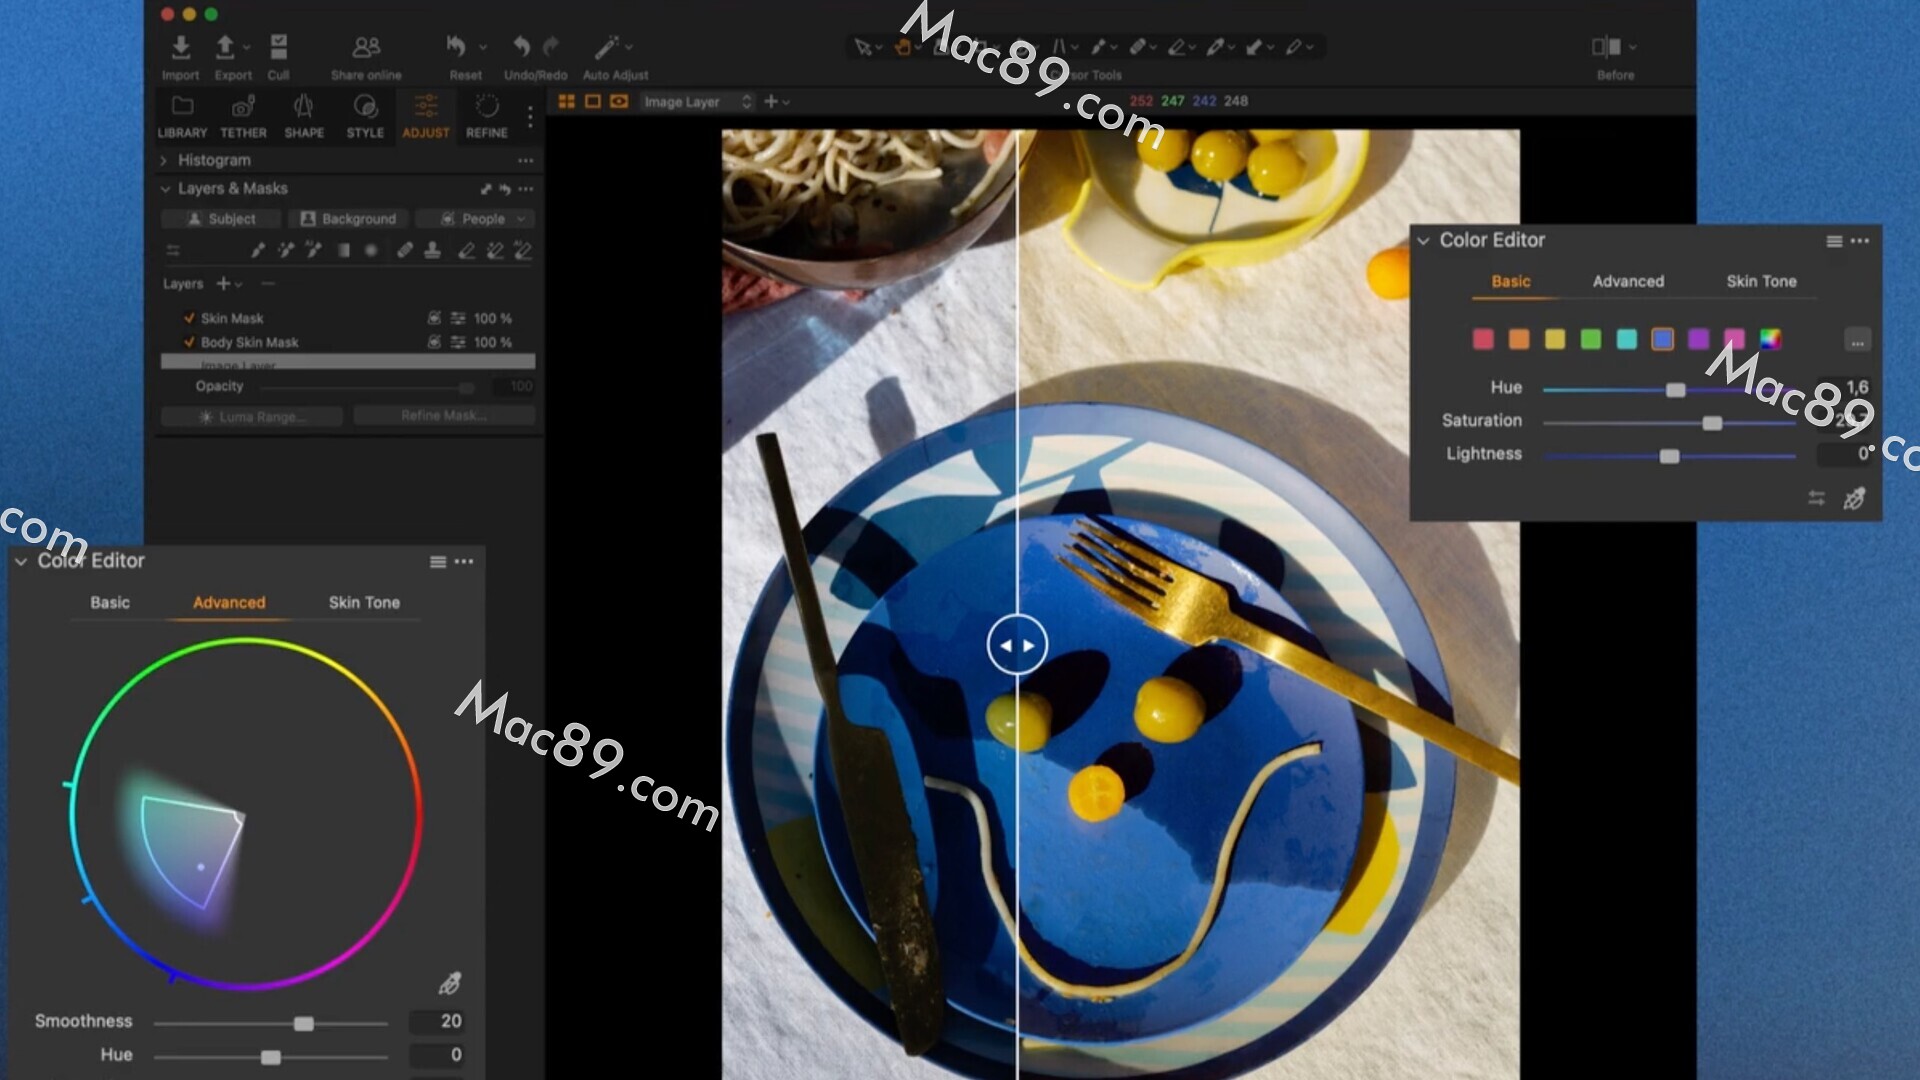This screenshot has width=1920, height=1080.
Task: Click the Smoothness value field
Action: click(x=438, y=1021)
